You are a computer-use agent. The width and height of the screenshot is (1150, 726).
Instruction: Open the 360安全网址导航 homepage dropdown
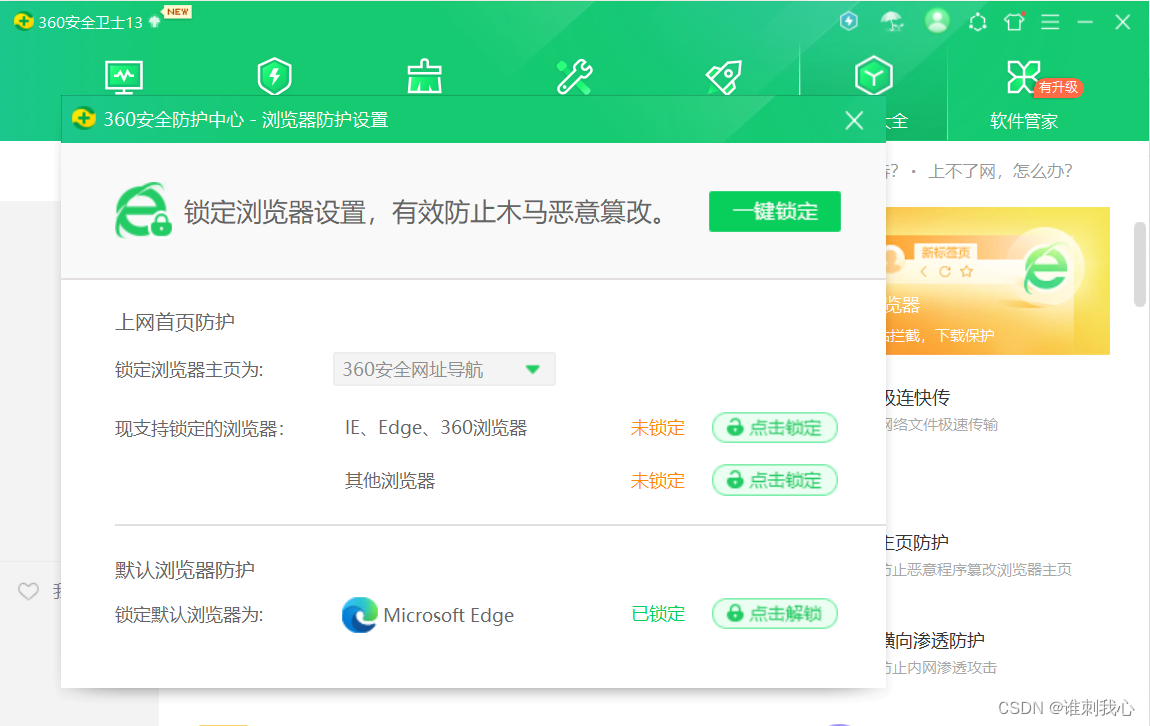(444, 369)
